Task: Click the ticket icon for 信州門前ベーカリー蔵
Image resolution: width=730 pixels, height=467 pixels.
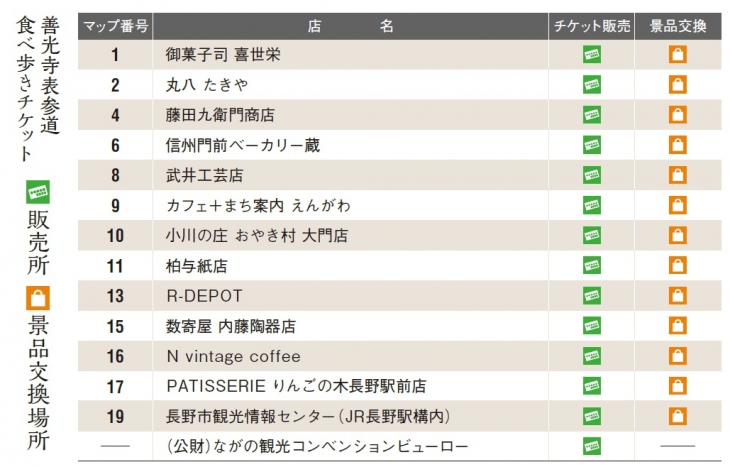Action: pos(591,145)
